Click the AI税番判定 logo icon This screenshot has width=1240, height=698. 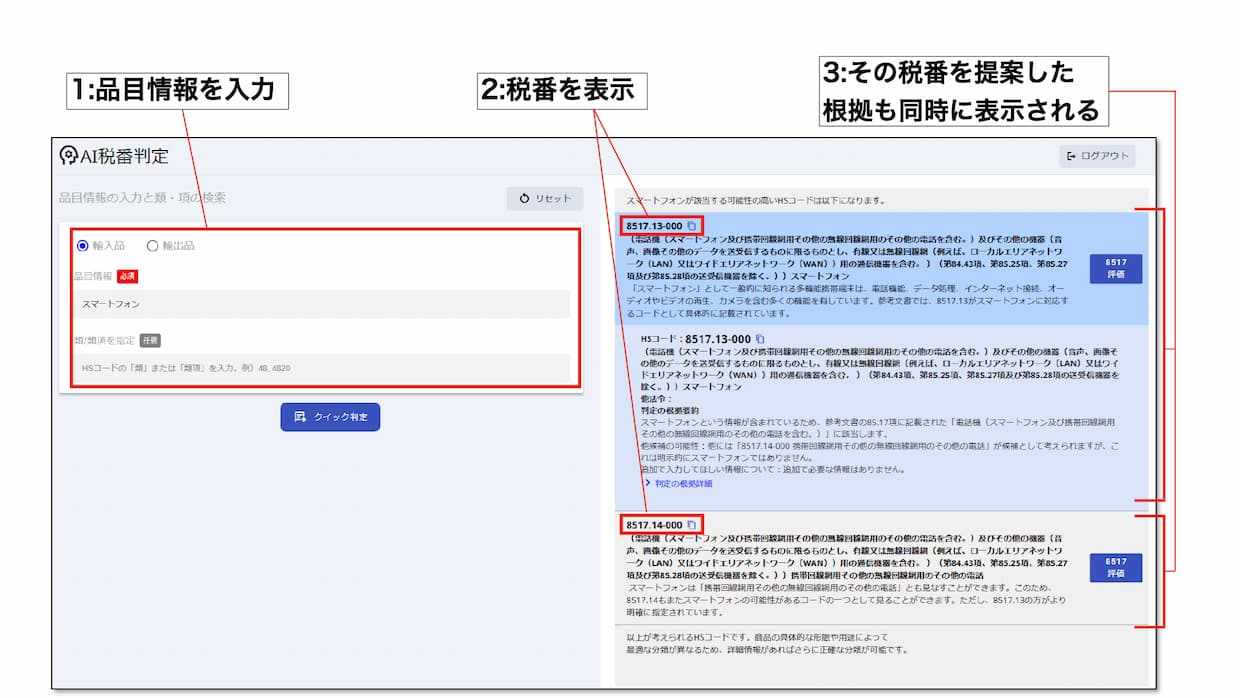pyautogui.click(x=69, y=155)
